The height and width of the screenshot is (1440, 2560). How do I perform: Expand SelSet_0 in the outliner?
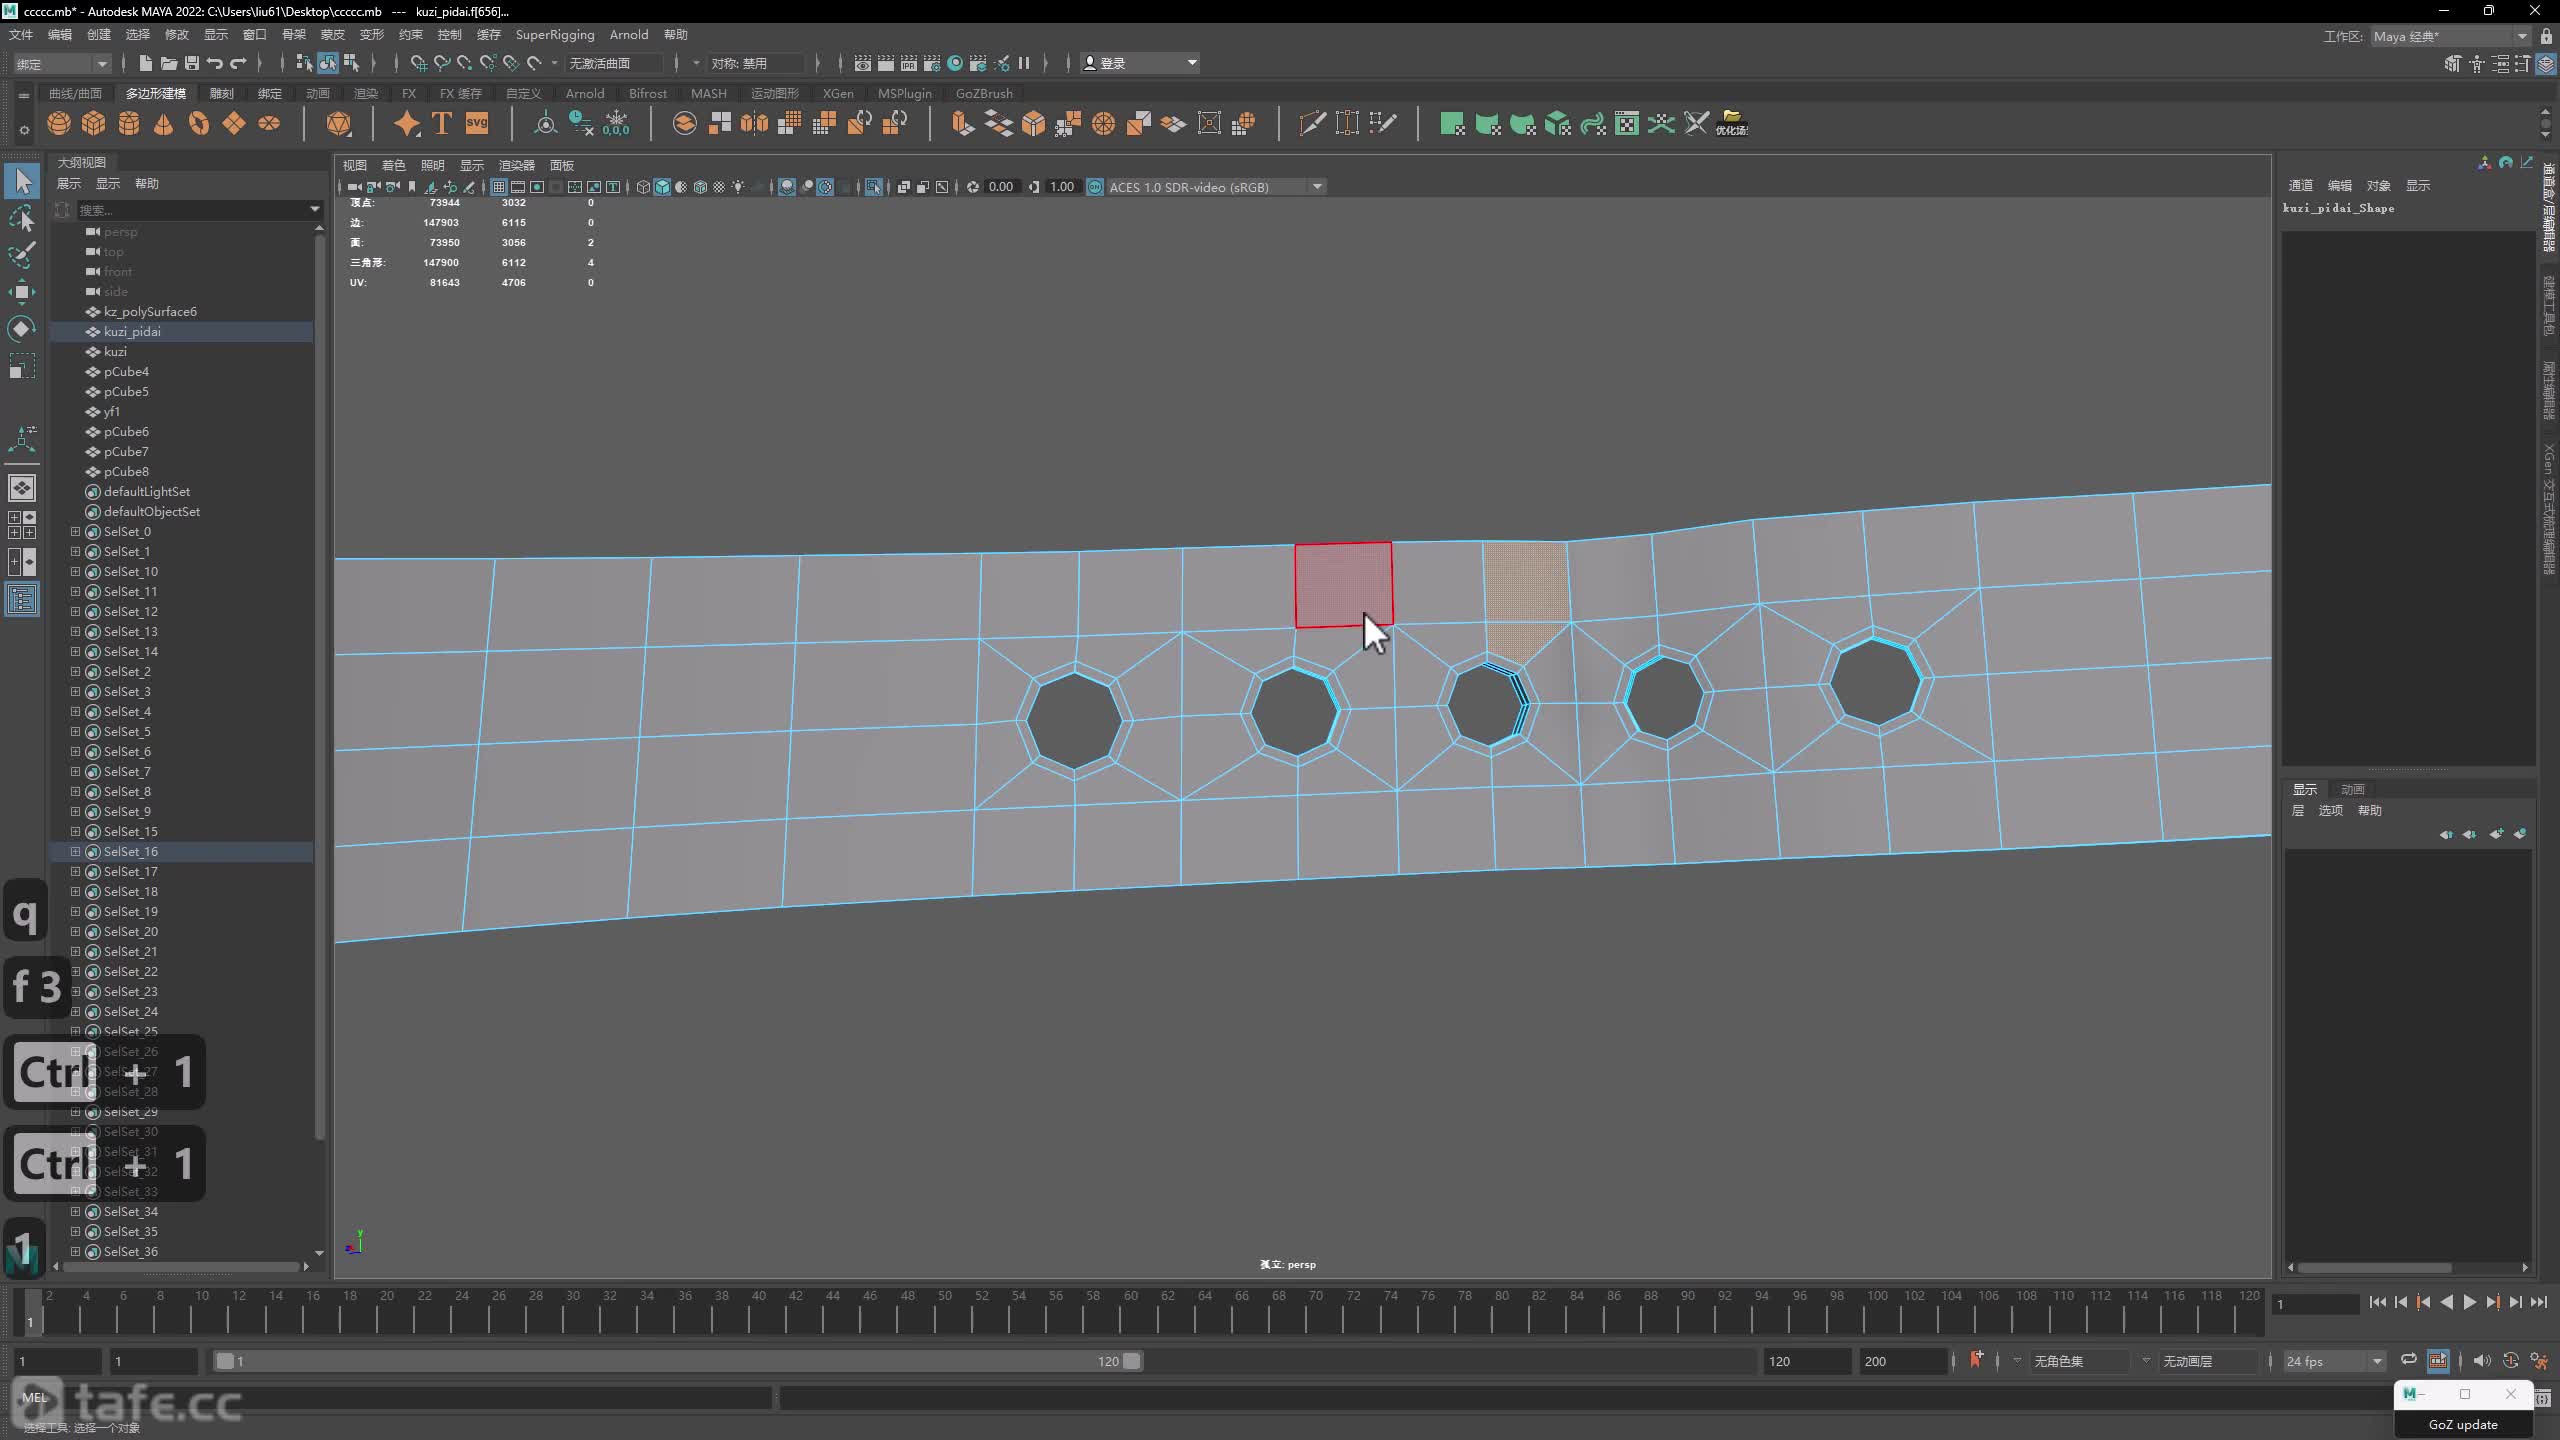pyautogui.click(x=75, y=531)
